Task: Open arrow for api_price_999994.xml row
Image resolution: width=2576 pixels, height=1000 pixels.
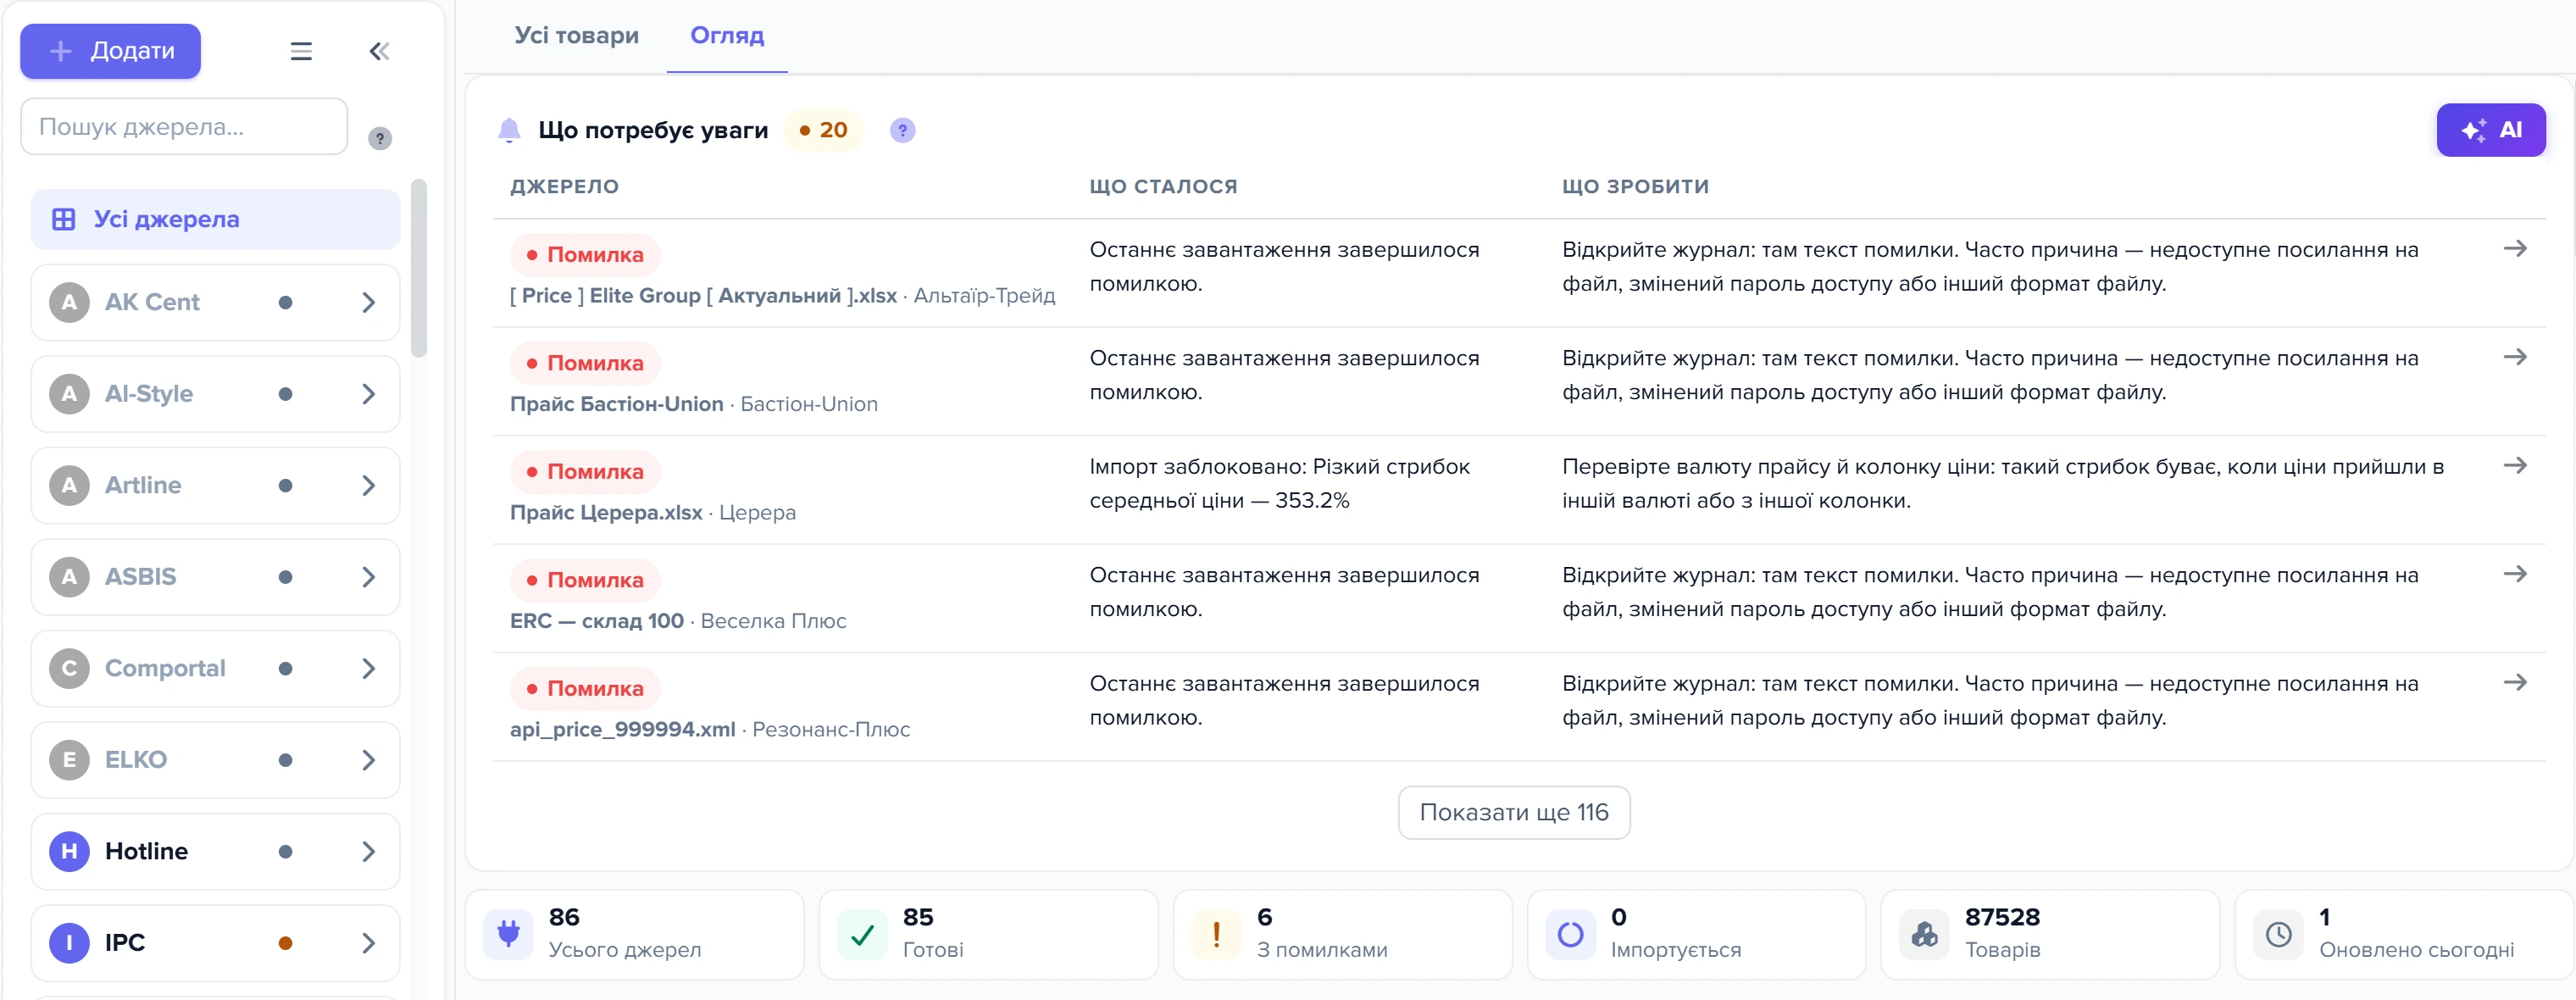Action: pyautogui.click(x=2515, y=683)
